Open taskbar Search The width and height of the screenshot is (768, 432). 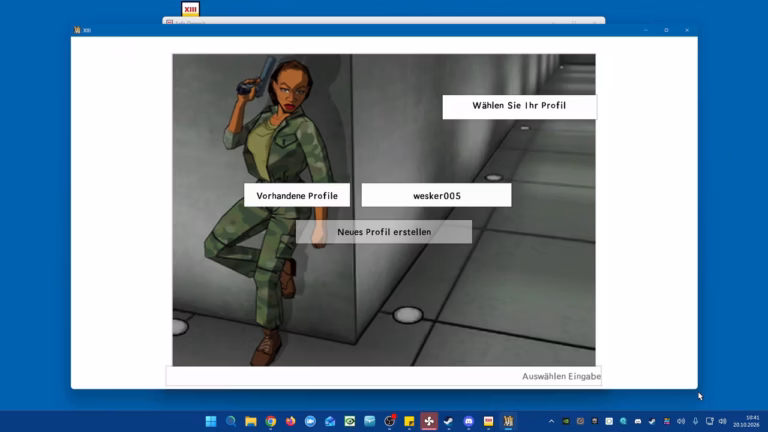(x=231, y=421)
